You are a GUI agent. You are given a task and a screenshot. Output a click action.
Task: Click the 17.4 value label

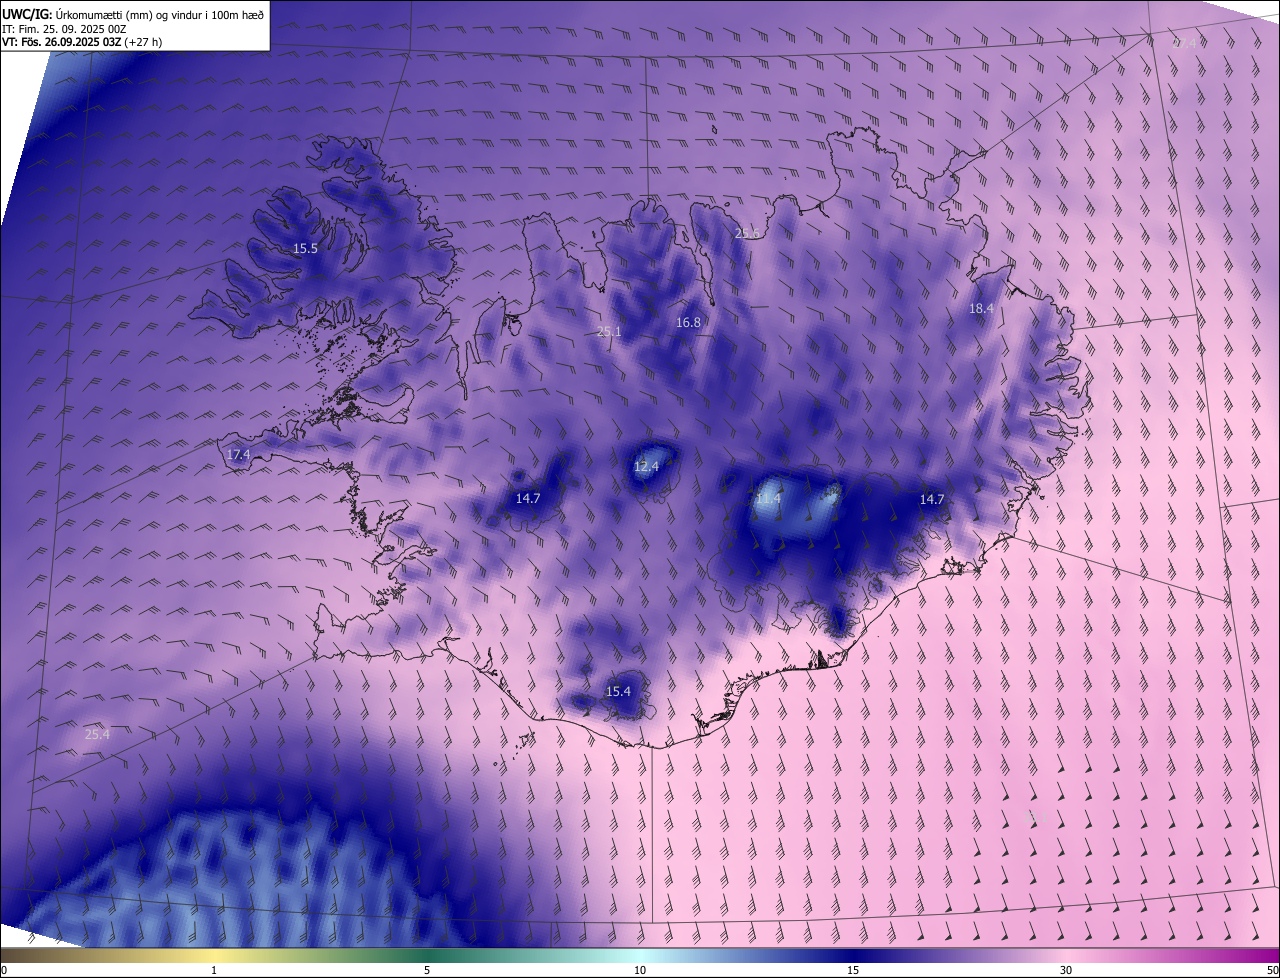[x=238, y=454]
